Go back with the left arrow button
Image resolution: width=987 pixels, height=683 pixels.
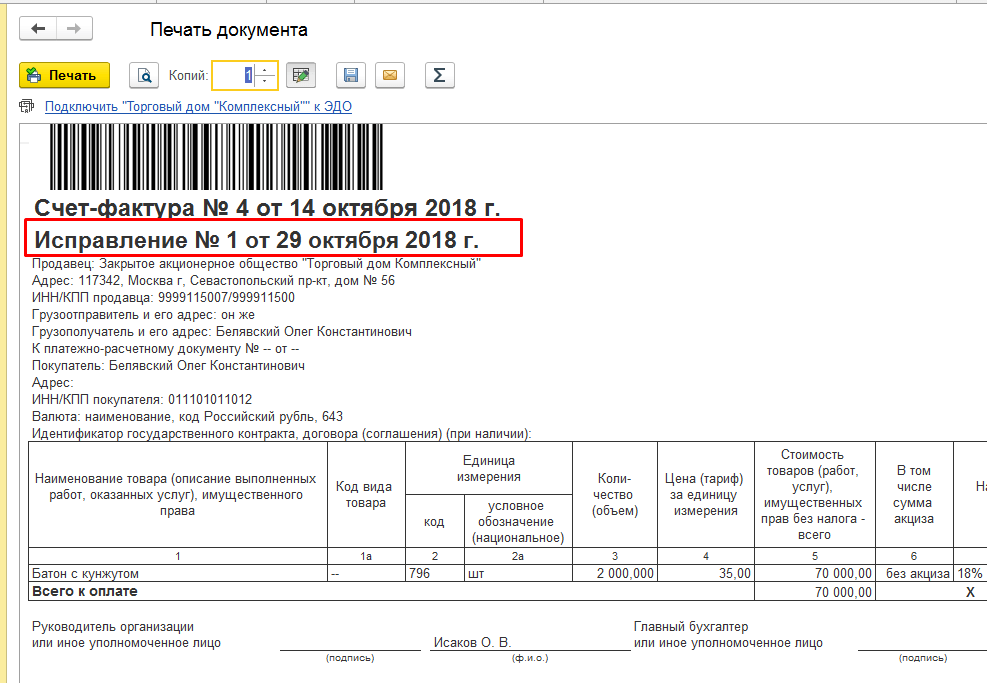38,29
